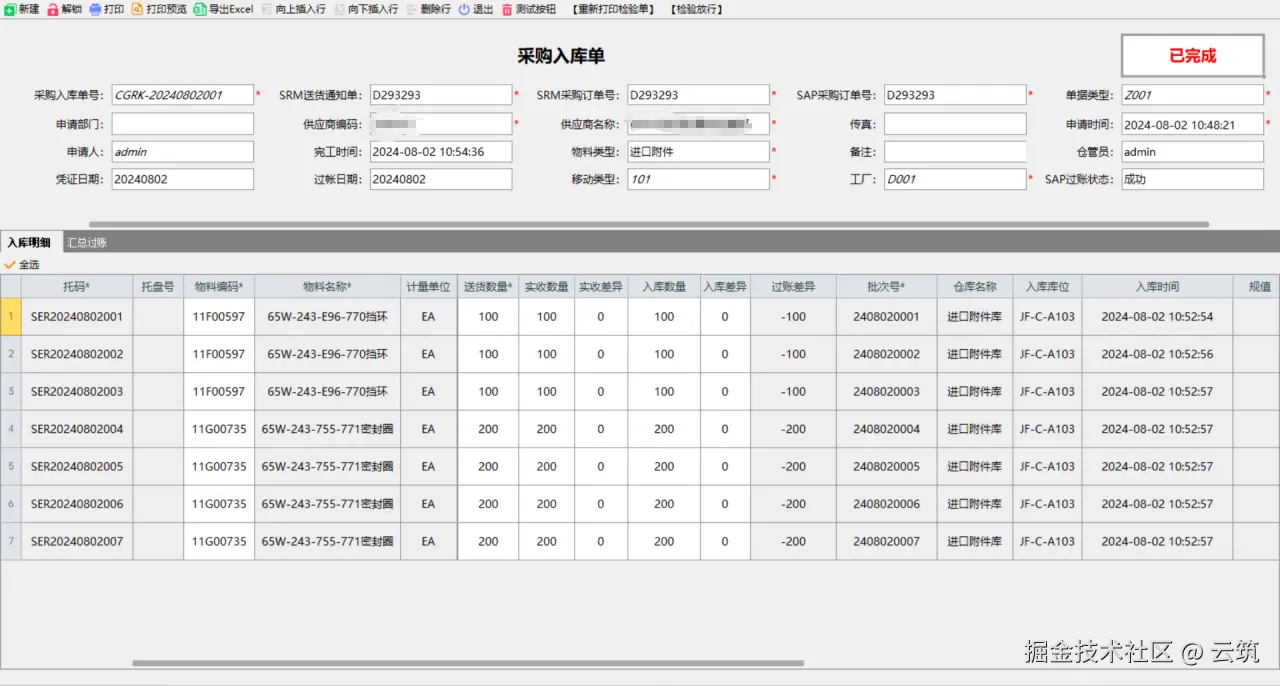Image resolution: width=1280 pixels, height=686 pixels.
Task: Click batch number 2408020002
Action: [886, 354]
